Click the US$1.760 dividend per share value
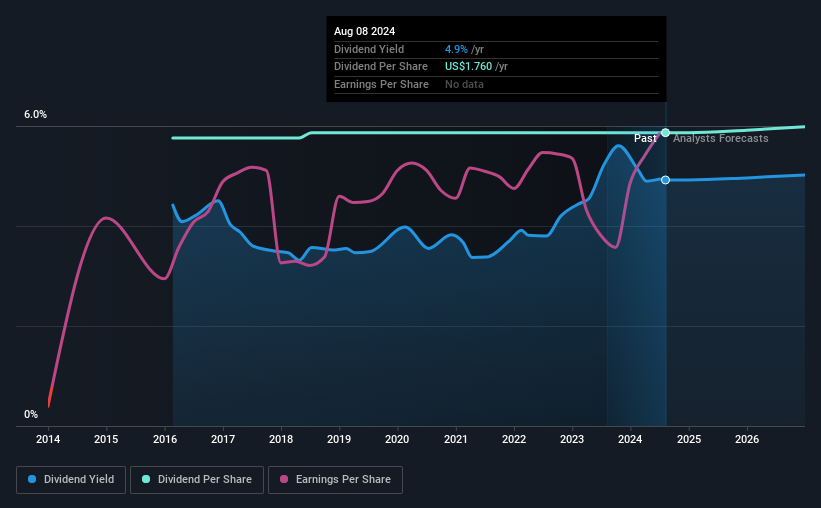Image resolution: width=821 pixels, height=508 pixels. (469, 67)
